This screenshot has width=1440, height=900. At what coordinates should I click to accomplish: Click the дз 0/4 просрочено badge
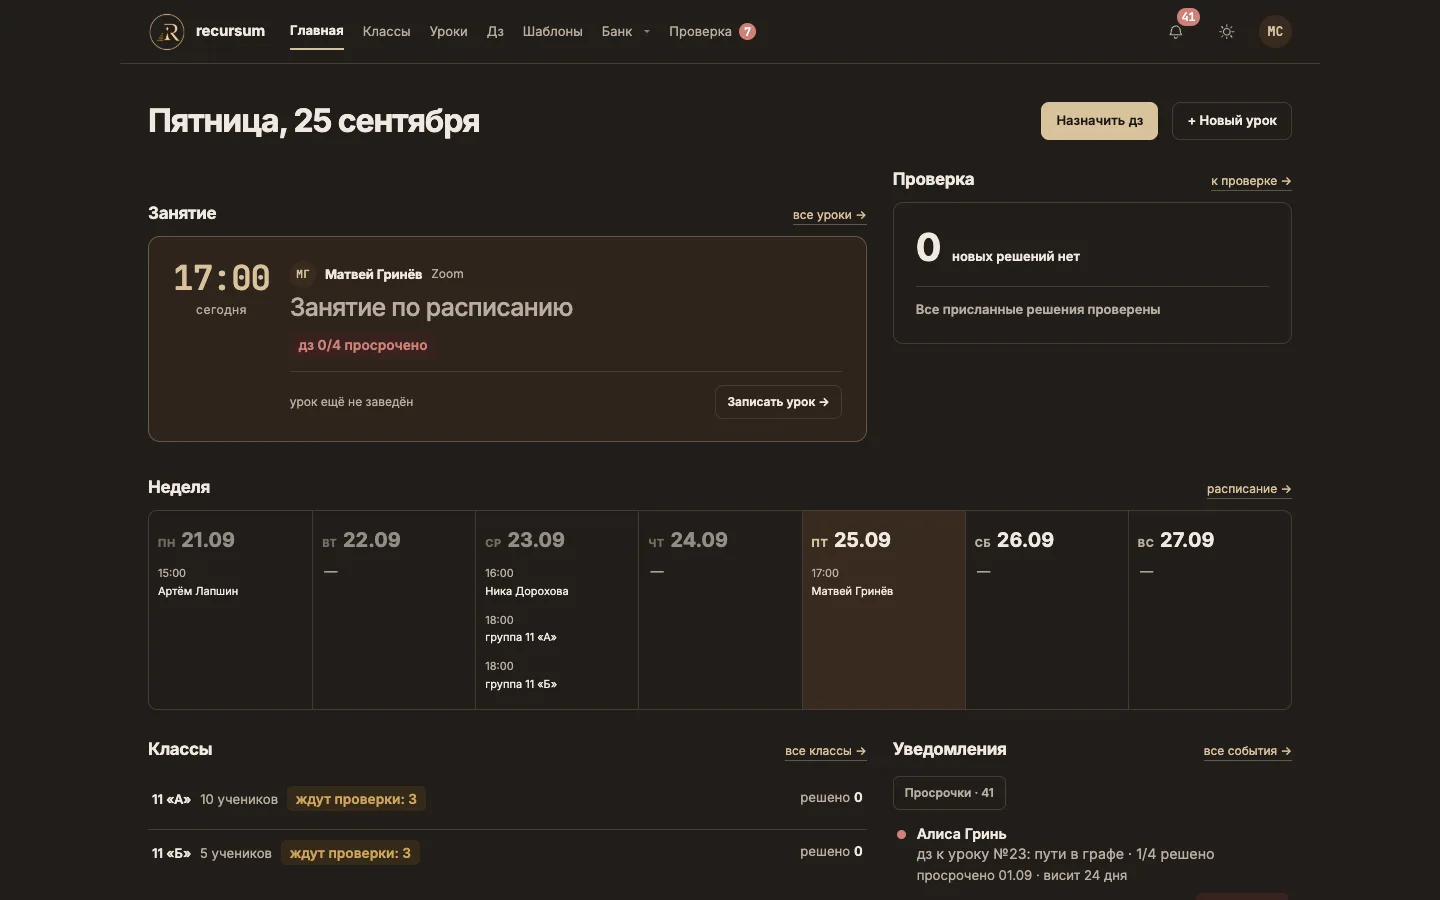click(363, 345)
